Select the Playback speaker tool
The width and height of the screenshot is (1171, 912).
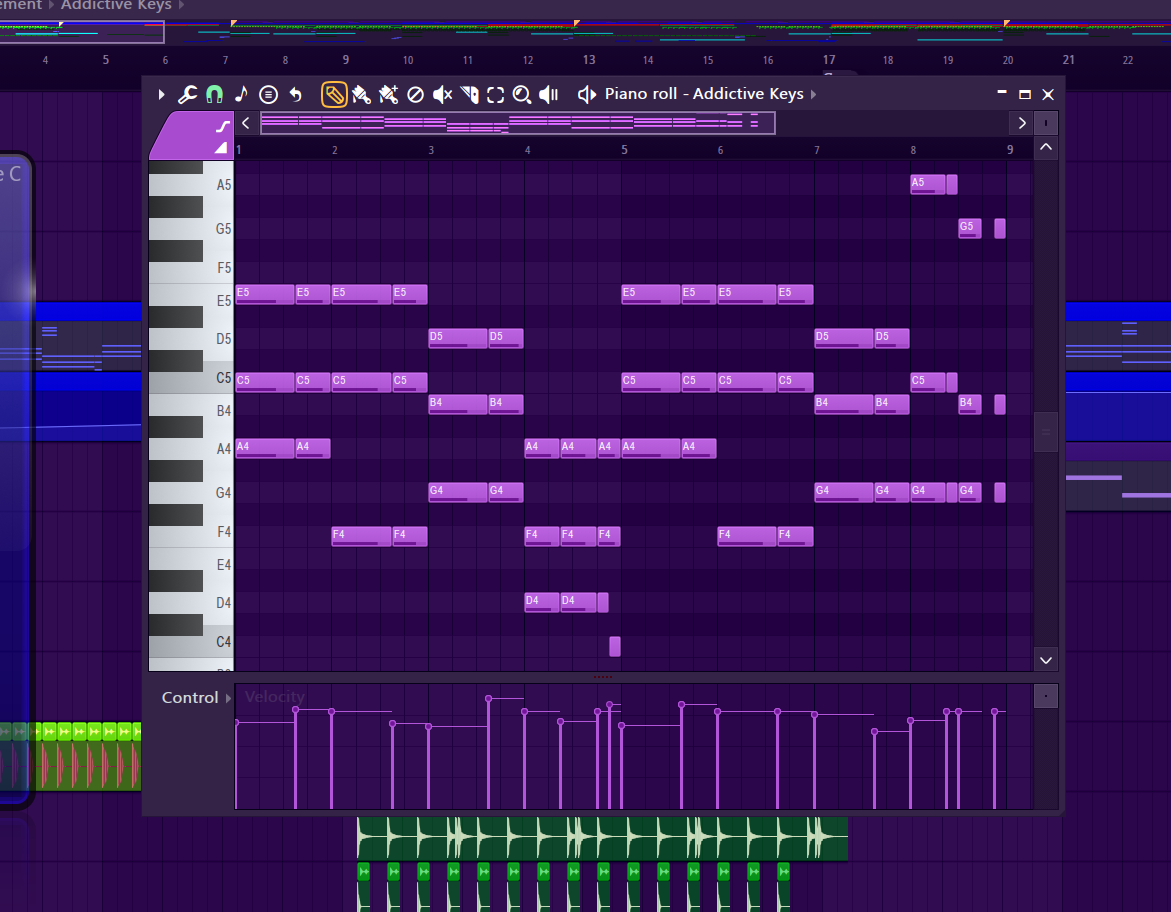(549, 95)
